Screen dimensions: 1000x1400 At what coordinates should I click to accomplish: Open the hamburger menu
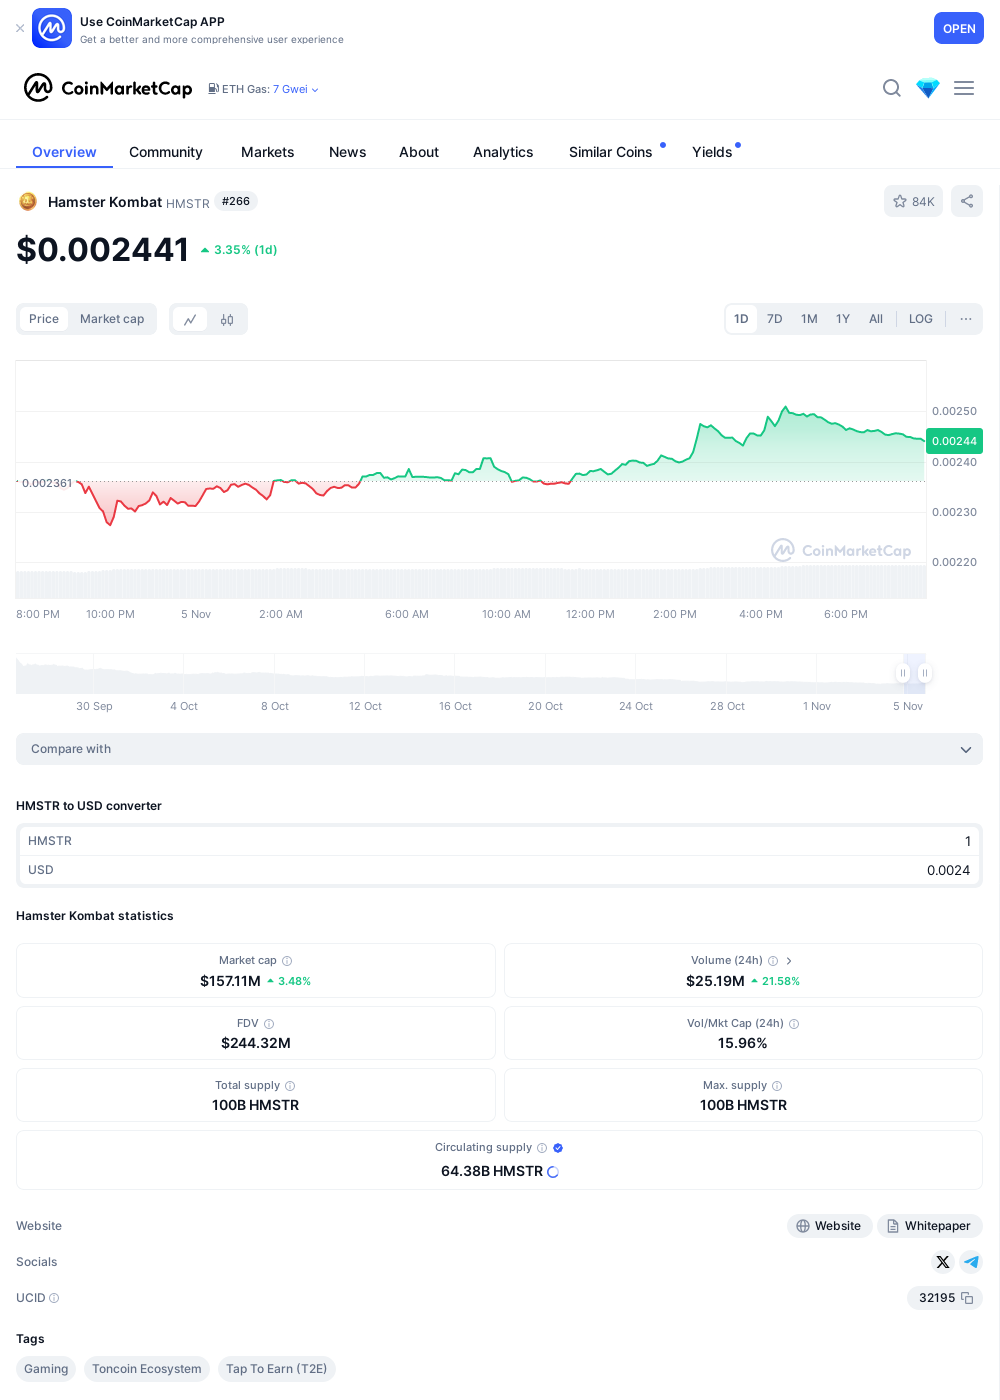coord(964,88)
